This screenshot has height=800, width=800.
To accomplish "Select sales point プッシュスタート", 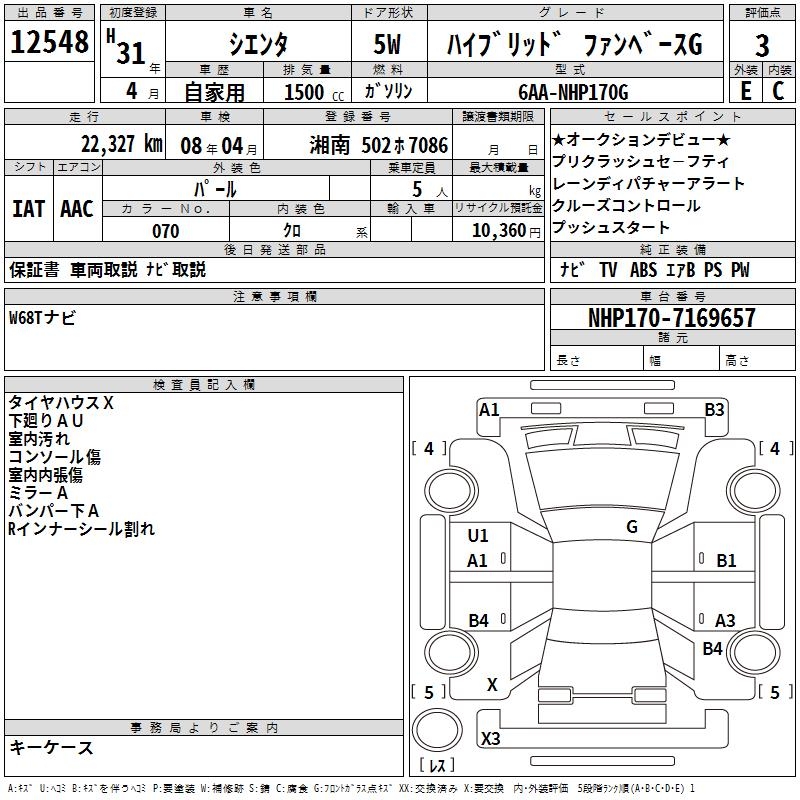I will click(x=611, y=227).
